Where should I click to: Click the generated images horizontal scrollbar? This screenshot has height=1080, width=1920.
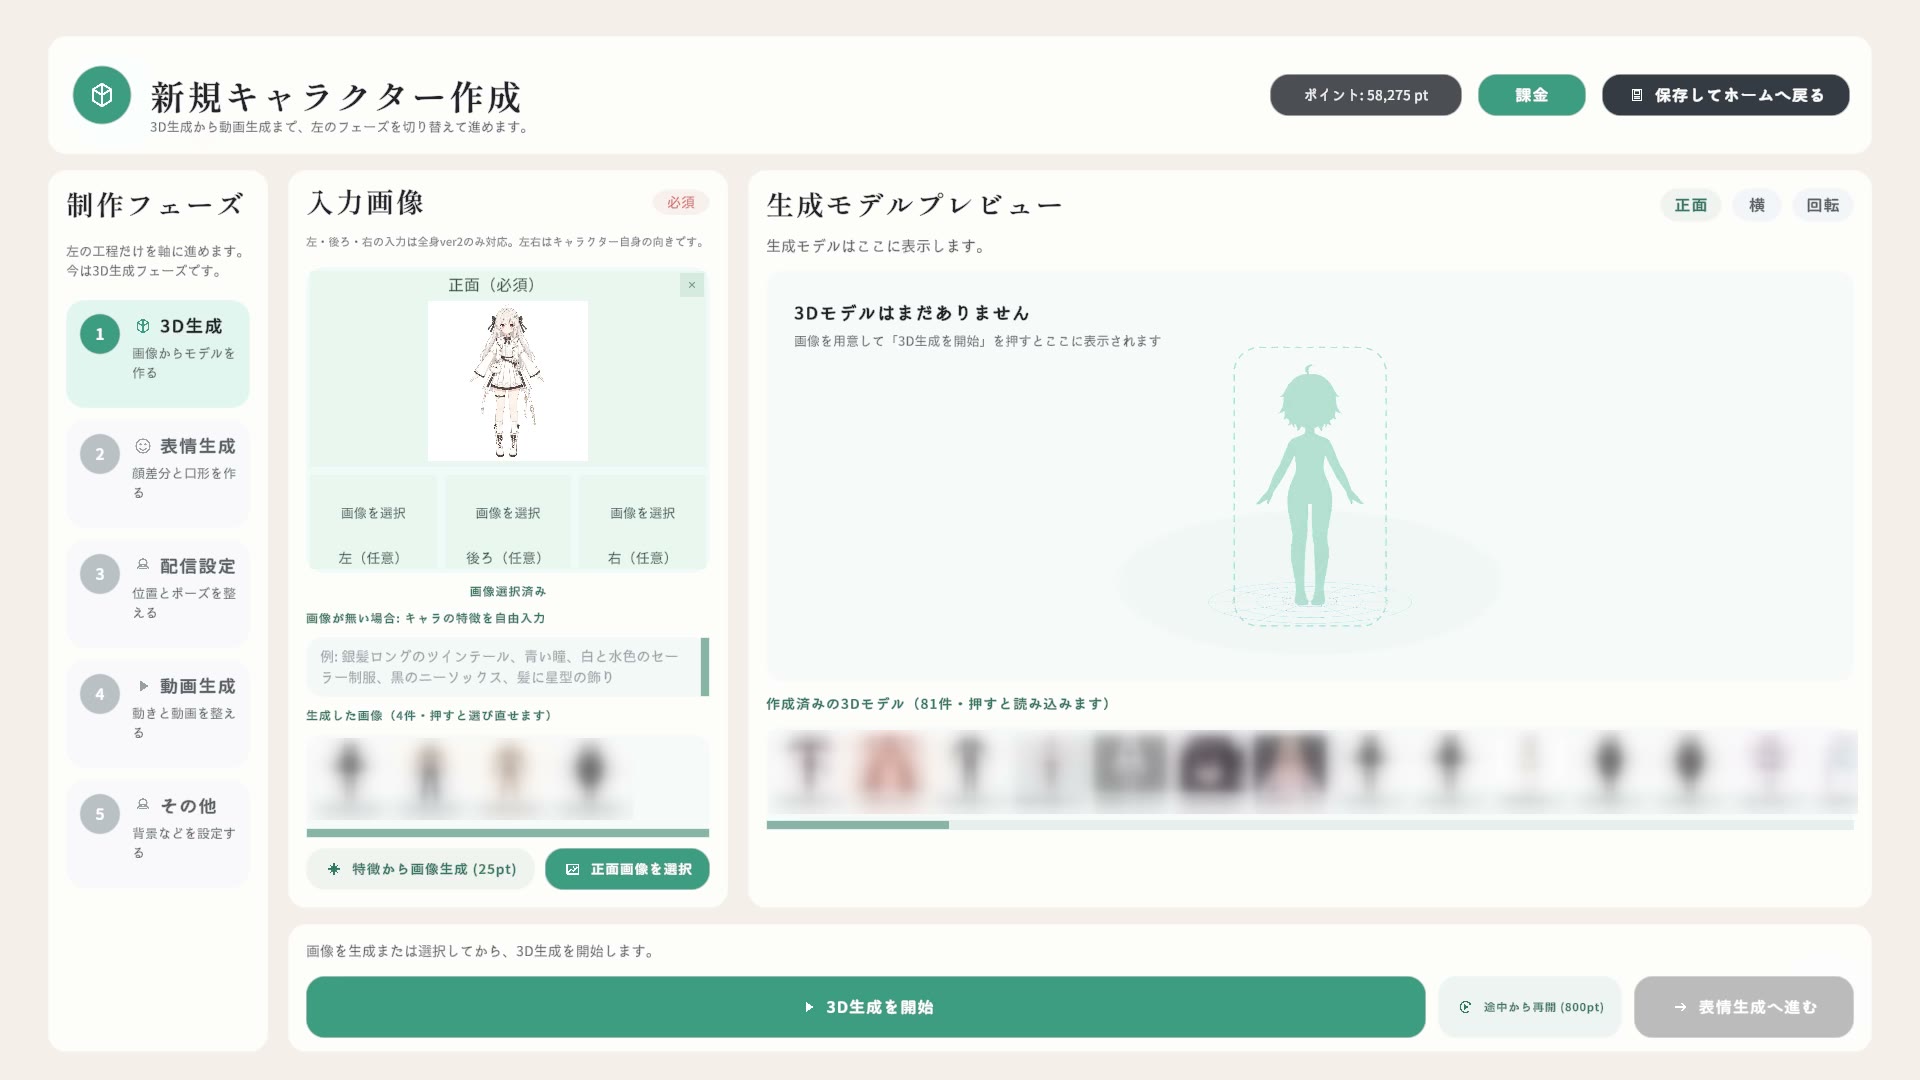(x=508, y=833)
